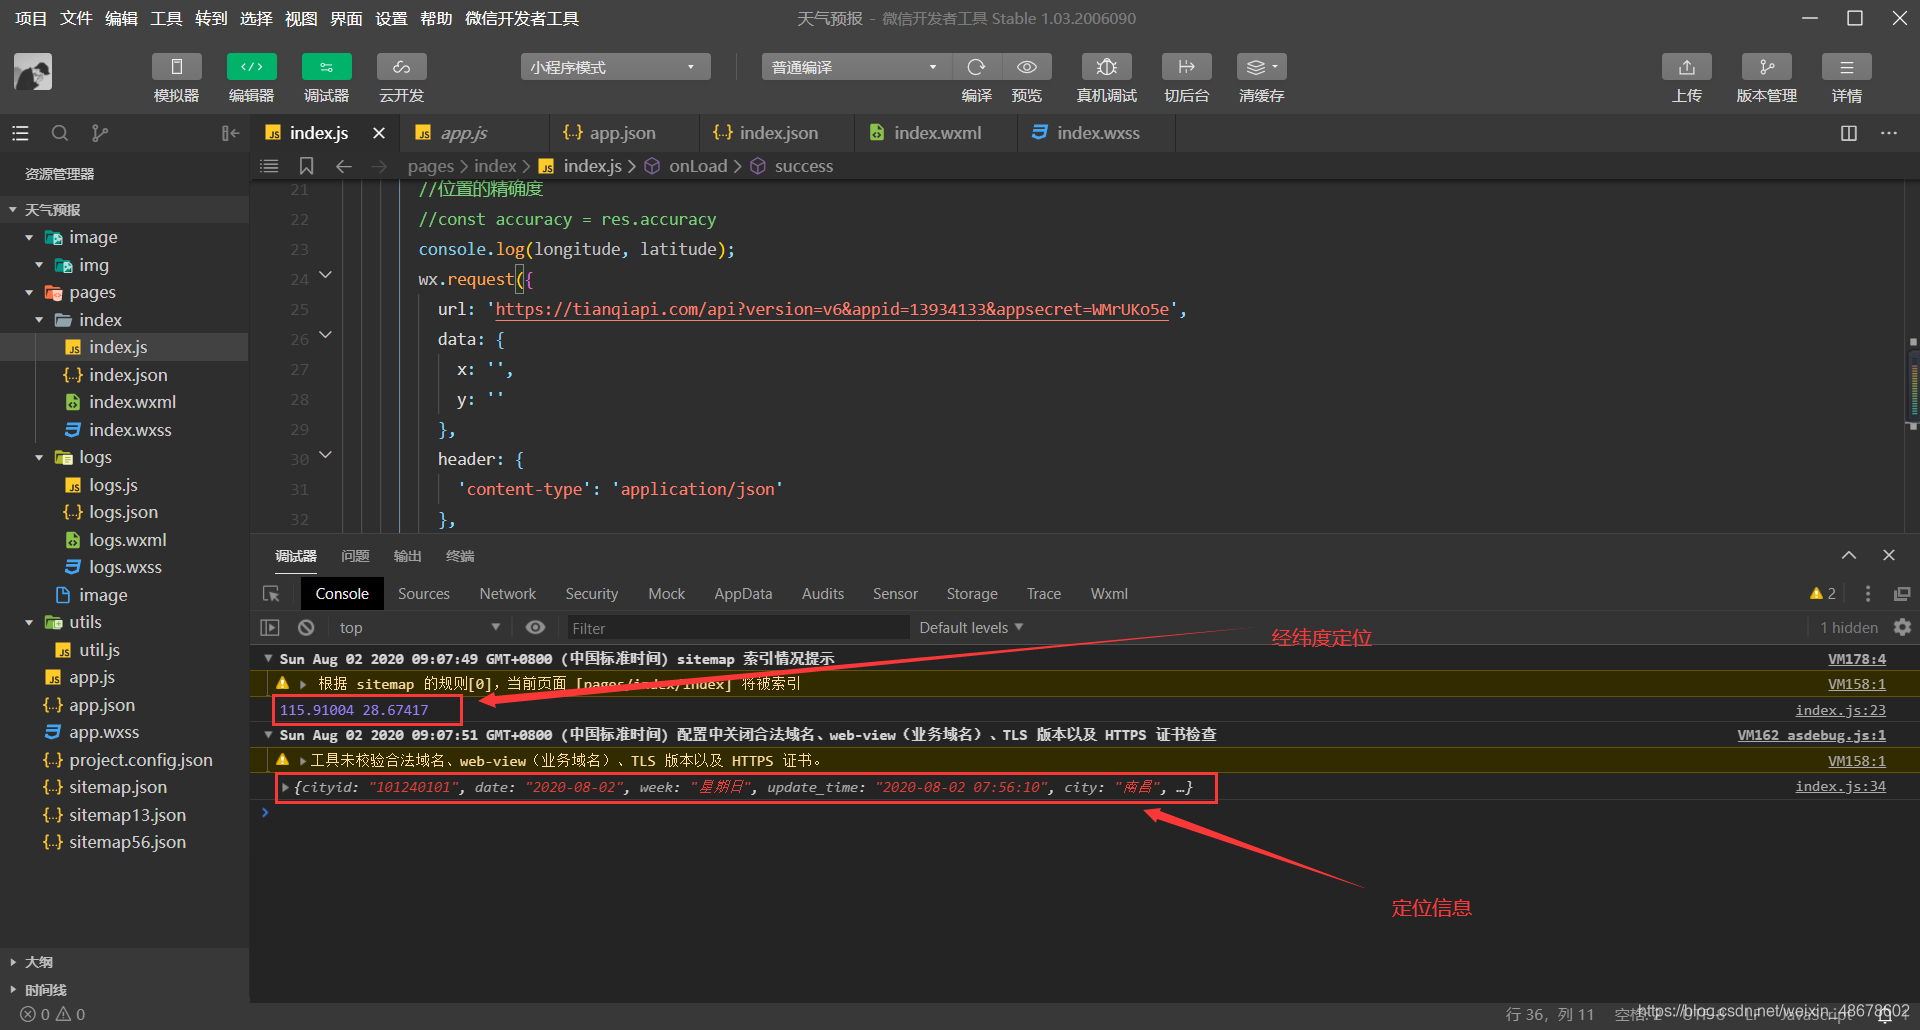
Task: Open the cloud development (云开发) icon
Action: point(401,67)
